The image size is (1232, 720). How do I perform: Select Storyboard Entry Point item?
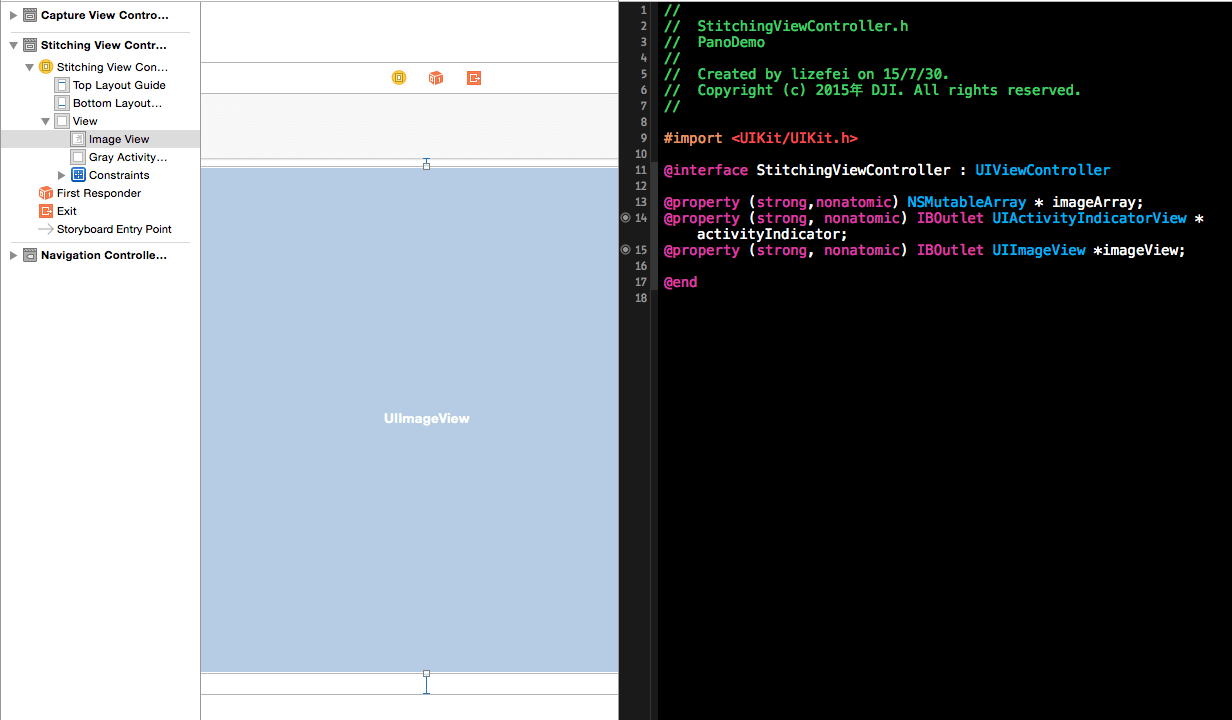[114, 229]
